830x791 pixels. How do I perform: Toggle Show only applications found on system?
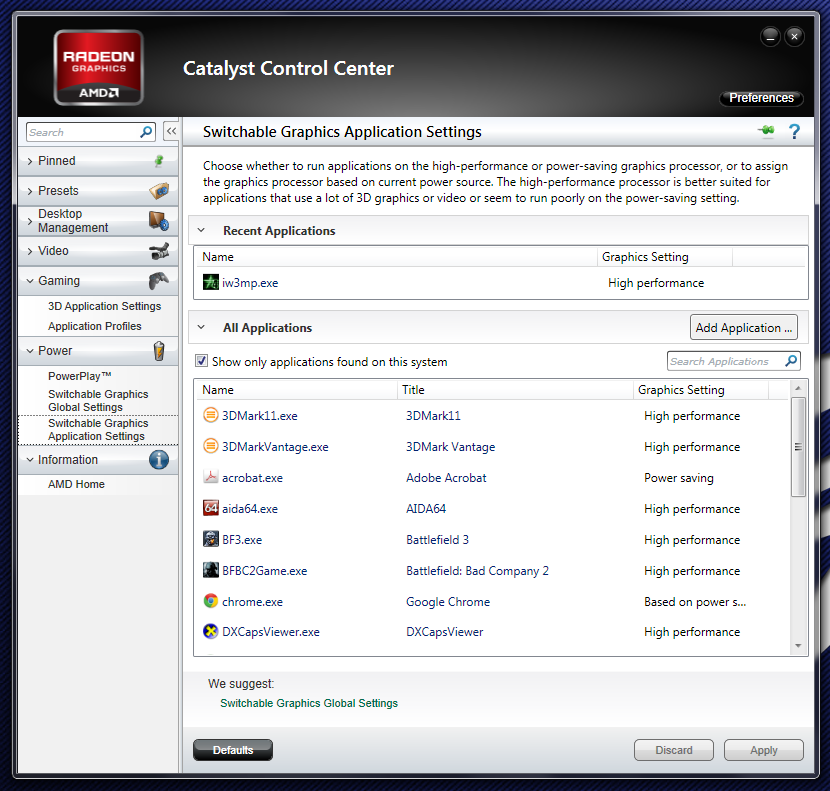(201, 361)
